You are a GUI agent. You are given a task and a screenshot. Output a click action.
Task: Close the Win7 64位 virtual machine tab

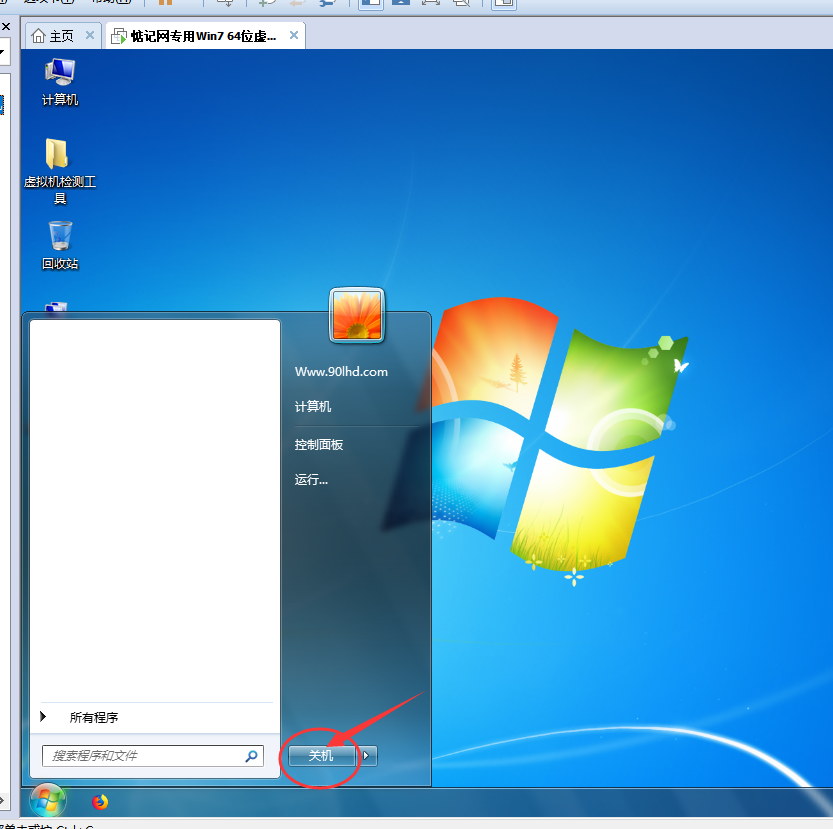point(294,35)
